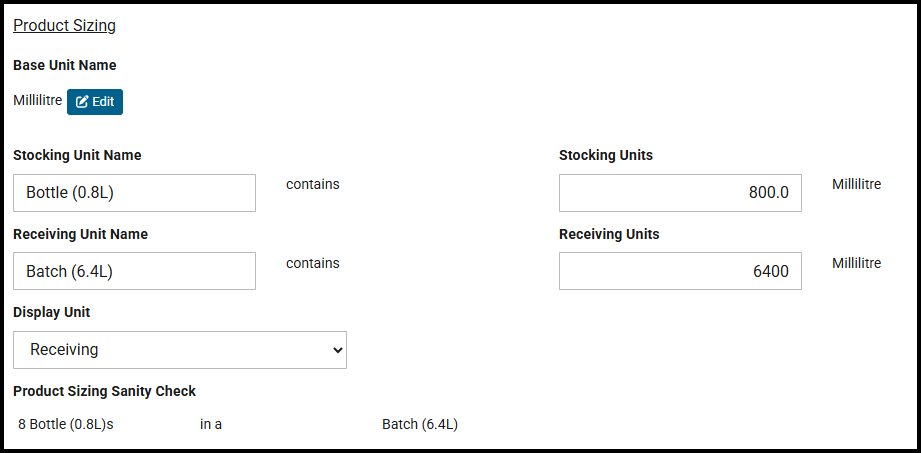The height and width of the screenshot is (453, 921).
Task: Click Millilitre beside the Receiving Units field
Action: tap(856, 263)
